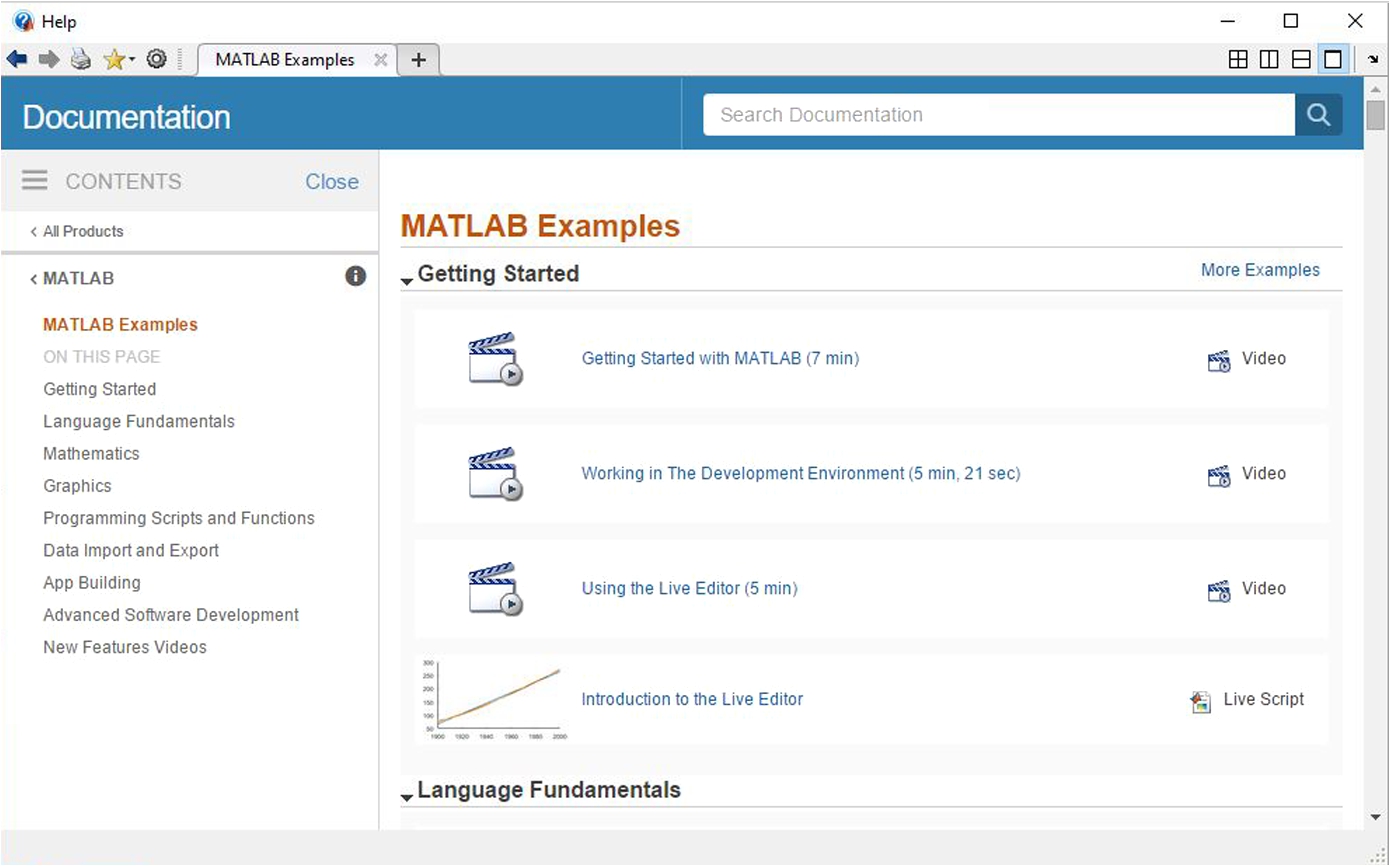Open the favorites star menu
The width and height of the screenshot is (1390, 866).
pos(118,60)
